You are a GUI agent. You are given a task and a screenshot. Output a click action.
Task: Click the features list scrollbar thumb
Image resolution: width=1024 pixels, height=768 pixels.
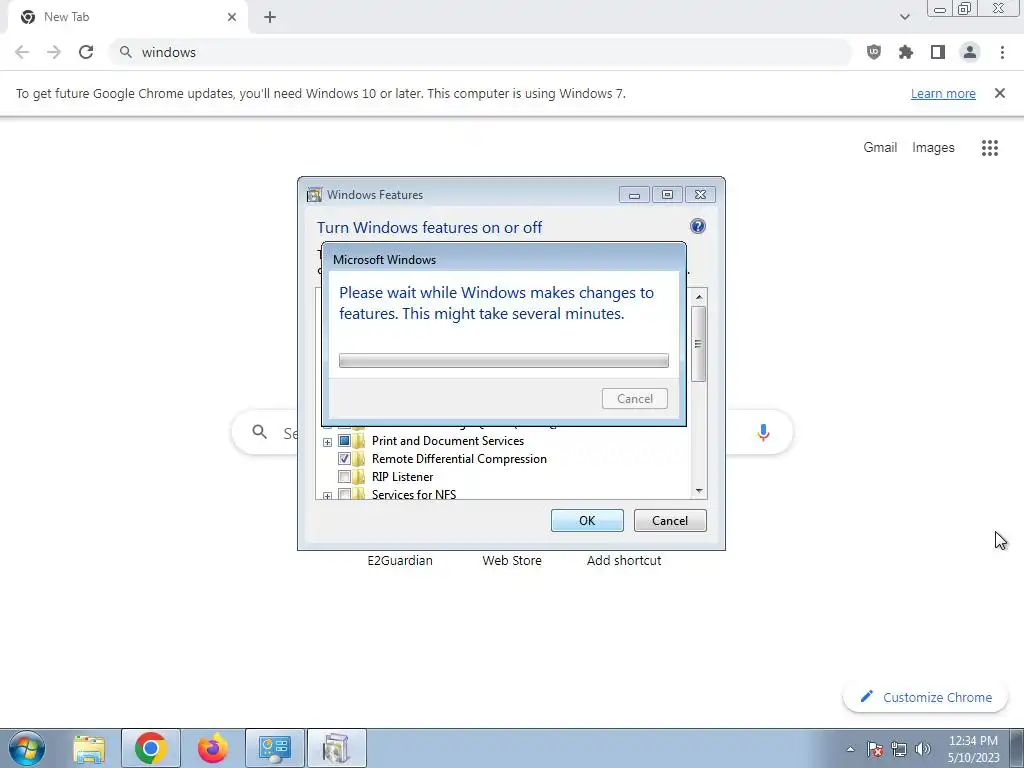coord(698,344)
